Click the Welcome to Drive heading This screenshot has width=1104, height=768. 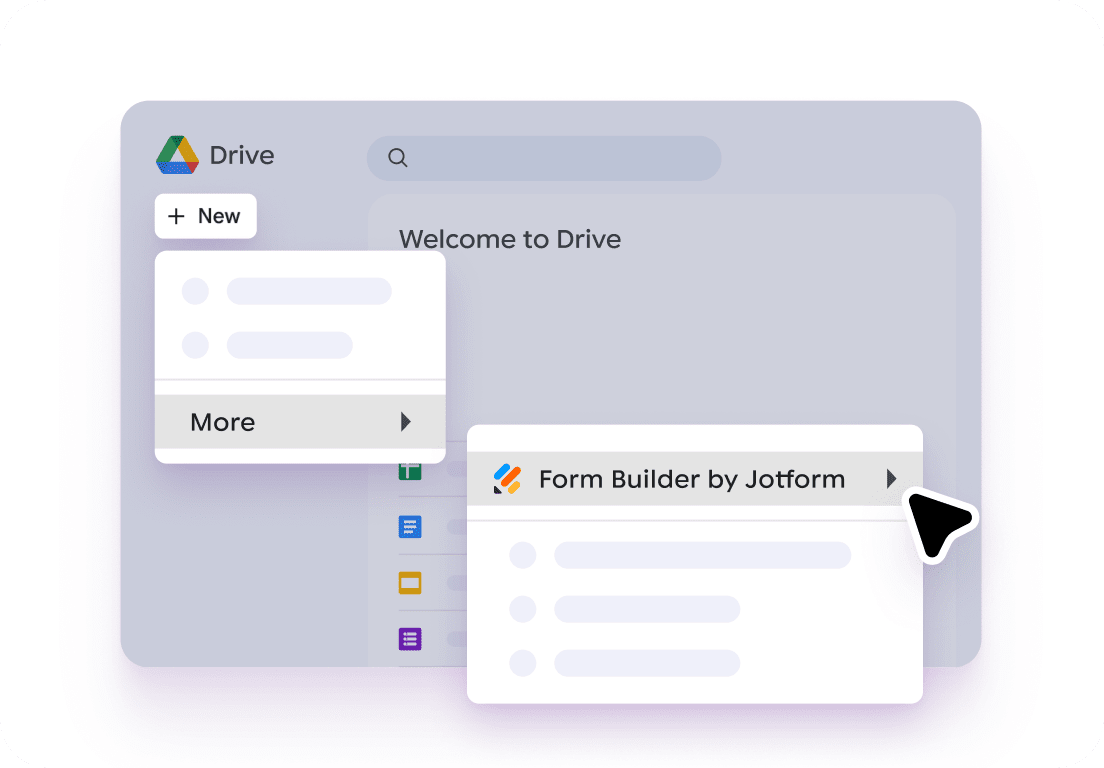[510, 239]
